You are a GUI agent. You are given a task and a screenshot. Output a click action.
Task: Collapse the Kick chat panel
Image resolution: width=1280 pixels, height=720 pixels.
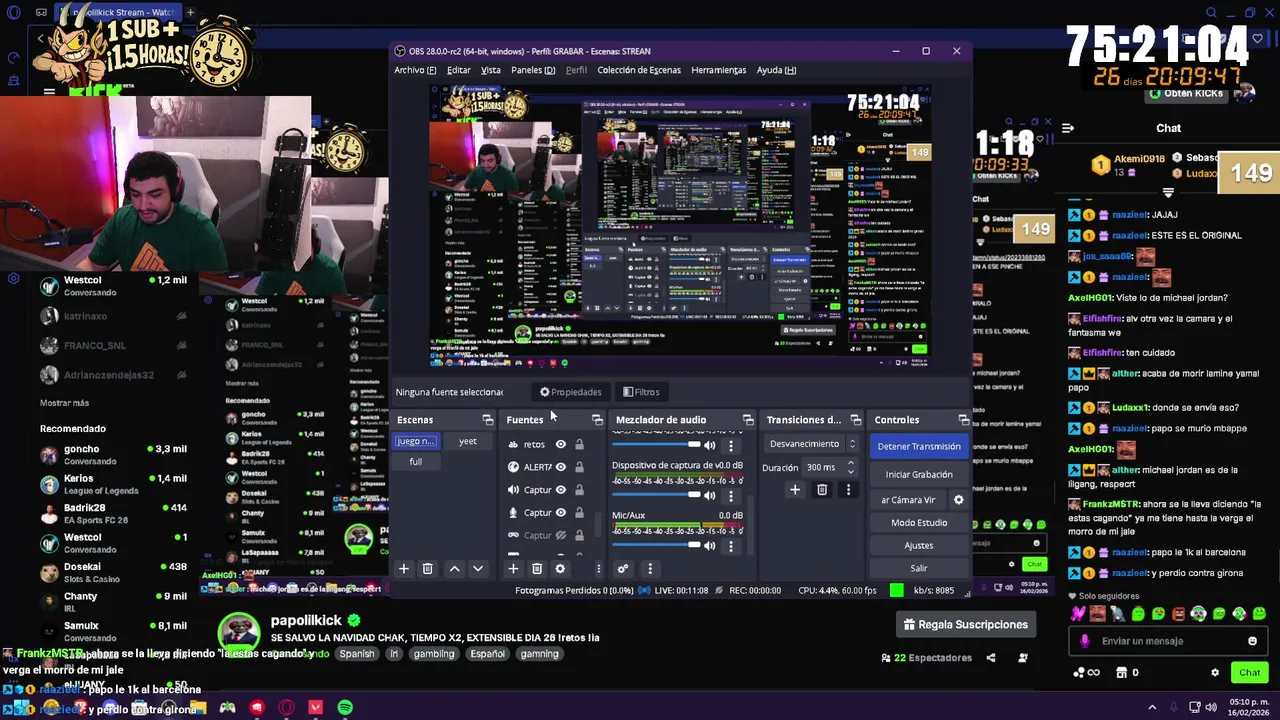click(1068, 128)
